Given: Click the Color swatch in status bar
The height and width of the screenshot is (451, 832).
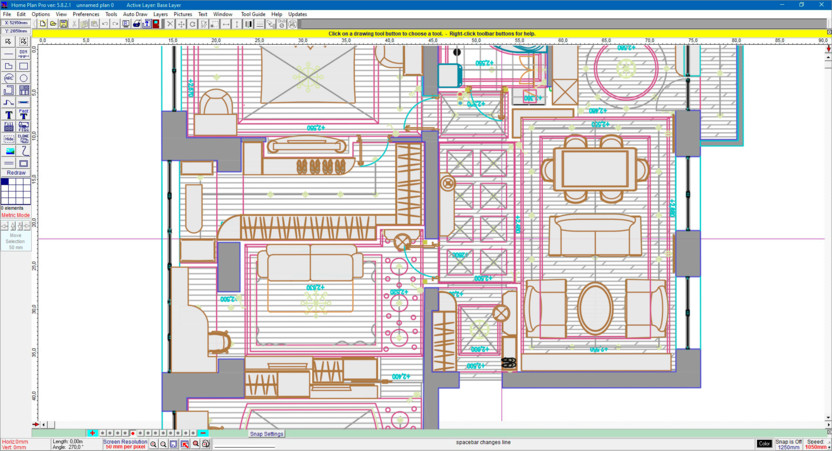Looking at the screenshot, I should (x=764, y=443).
